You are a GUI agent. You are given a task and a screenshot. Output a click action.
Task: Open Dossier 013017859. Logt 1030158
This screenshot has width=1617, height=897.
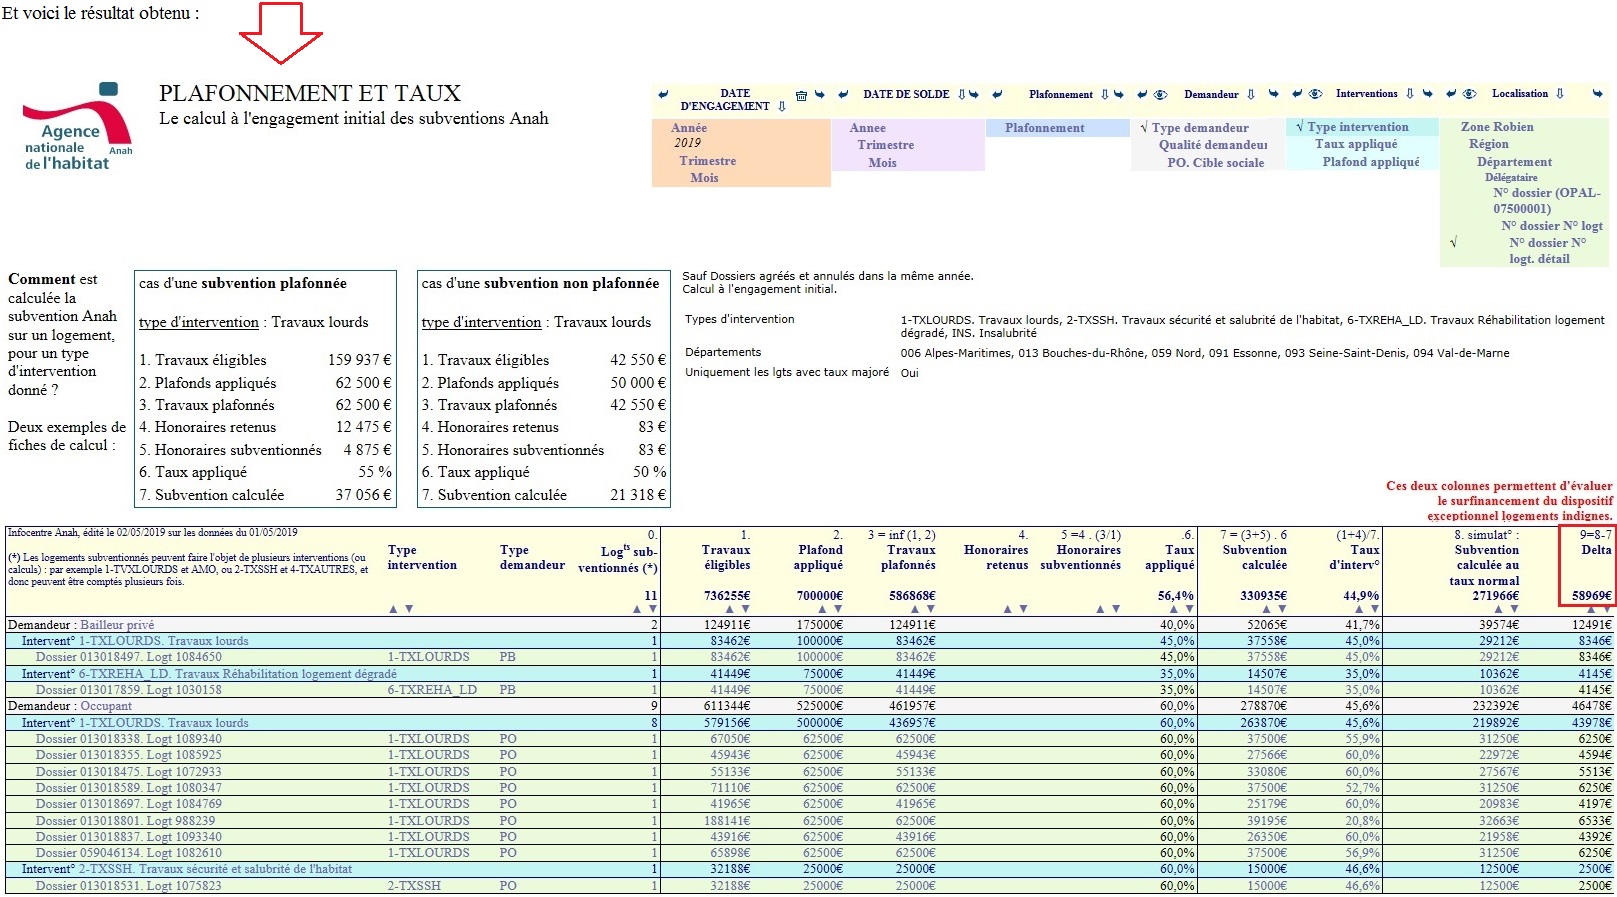click(x=129, y=690)
